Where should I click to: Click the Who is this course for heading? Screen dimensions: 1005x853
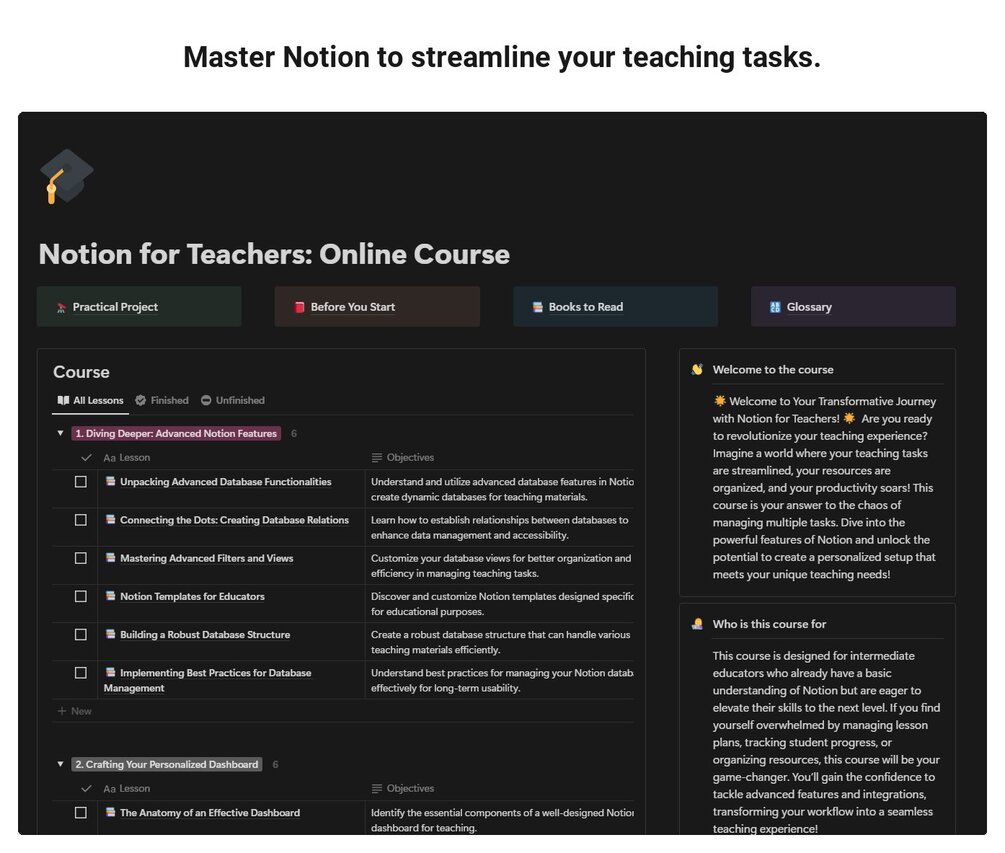769,624
